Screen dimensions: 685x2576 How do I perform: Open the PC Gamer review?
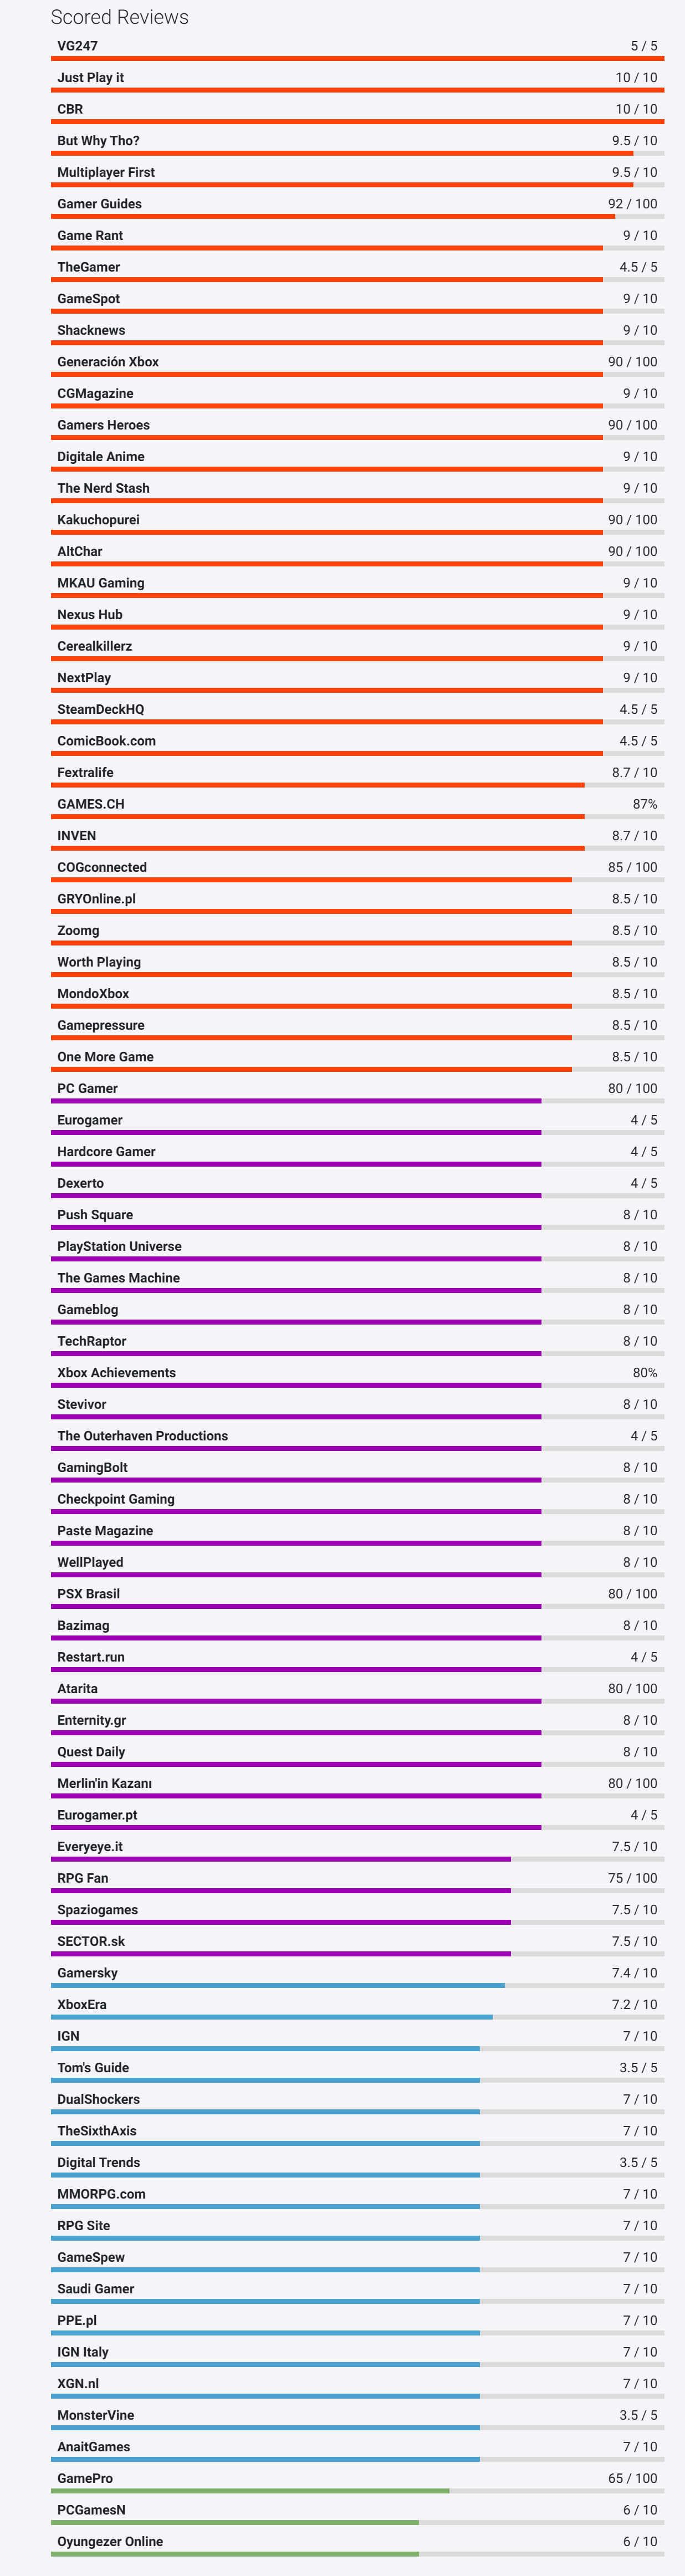pos(87,1089)
